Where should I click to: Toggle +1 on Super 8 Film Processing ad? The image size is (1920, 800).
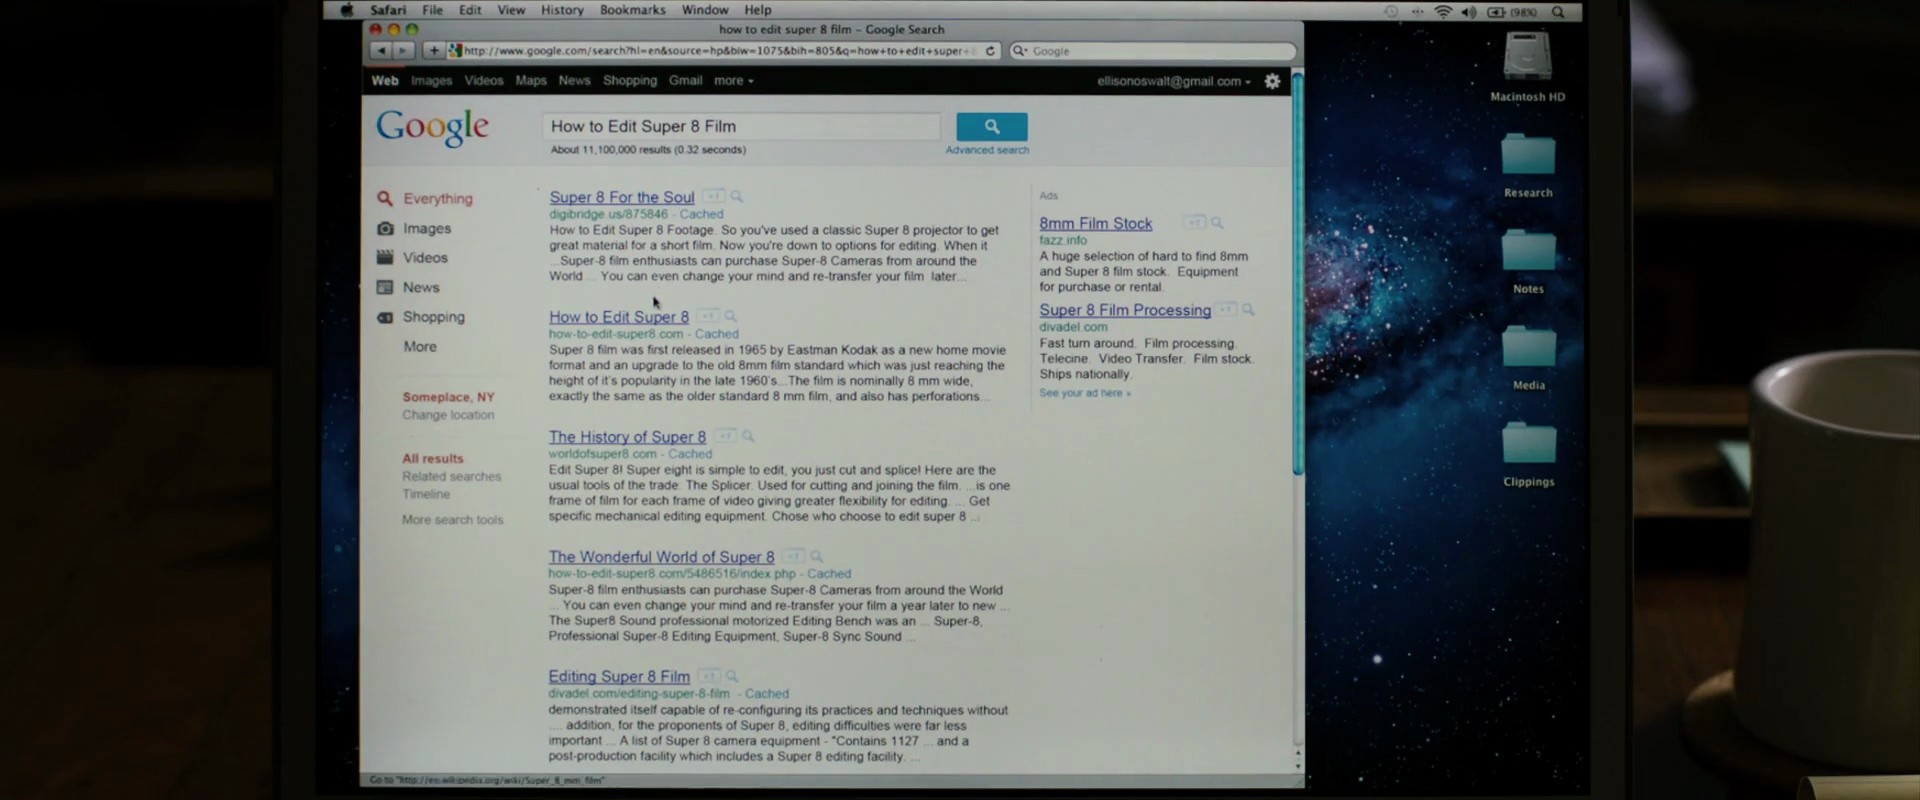[1226, 309]
